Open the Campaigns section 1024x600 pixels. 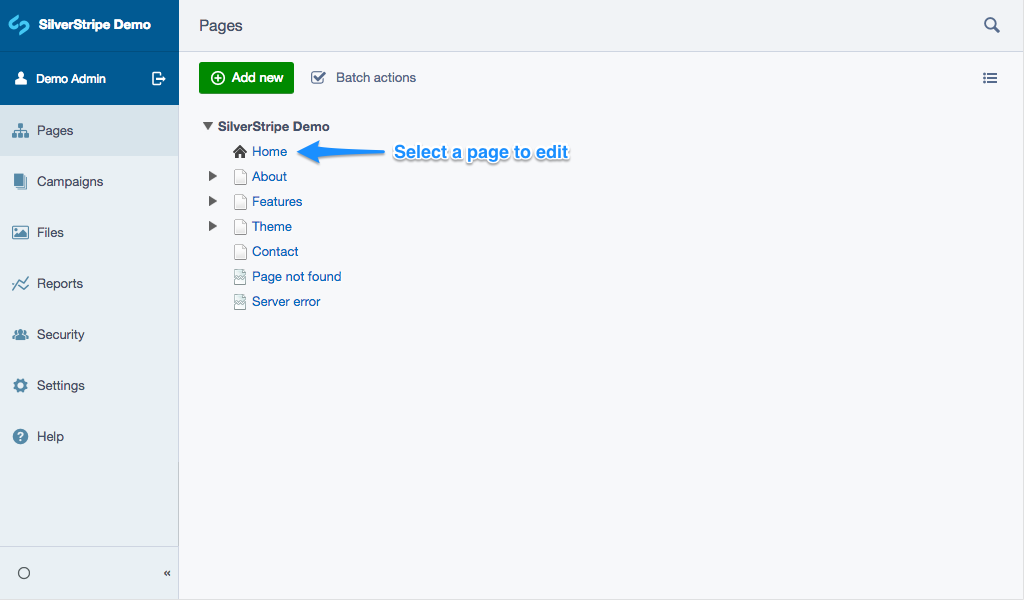[x=72, y=181]
